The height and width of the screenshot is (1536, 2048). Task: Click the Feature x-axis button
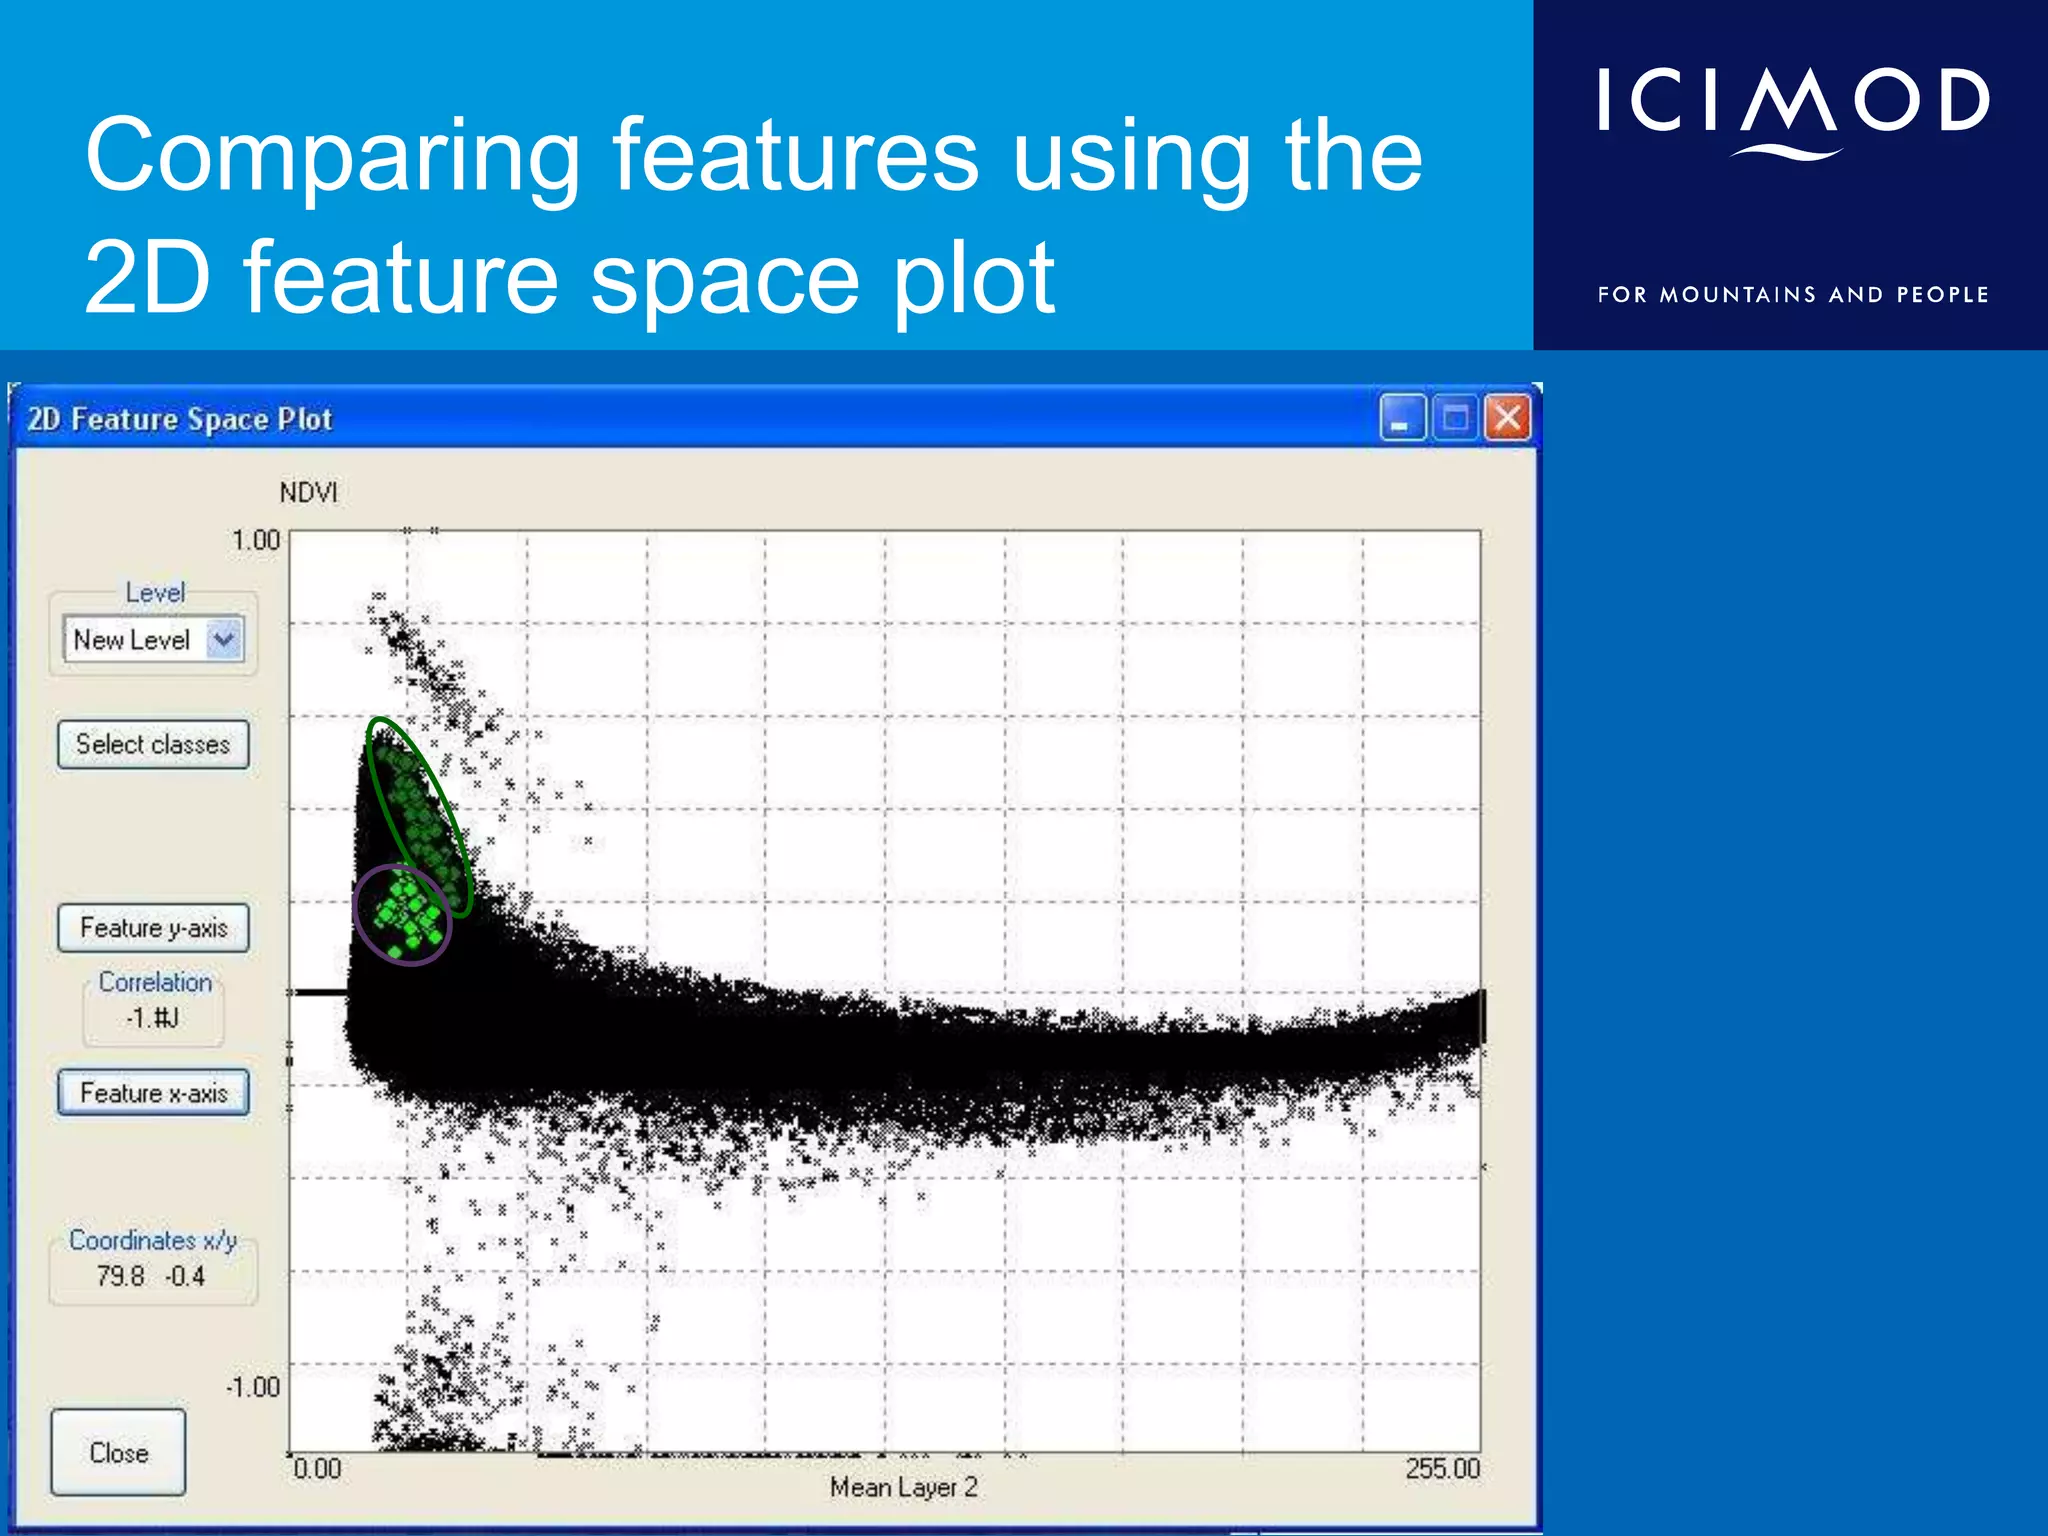[x=153, y=1093]
